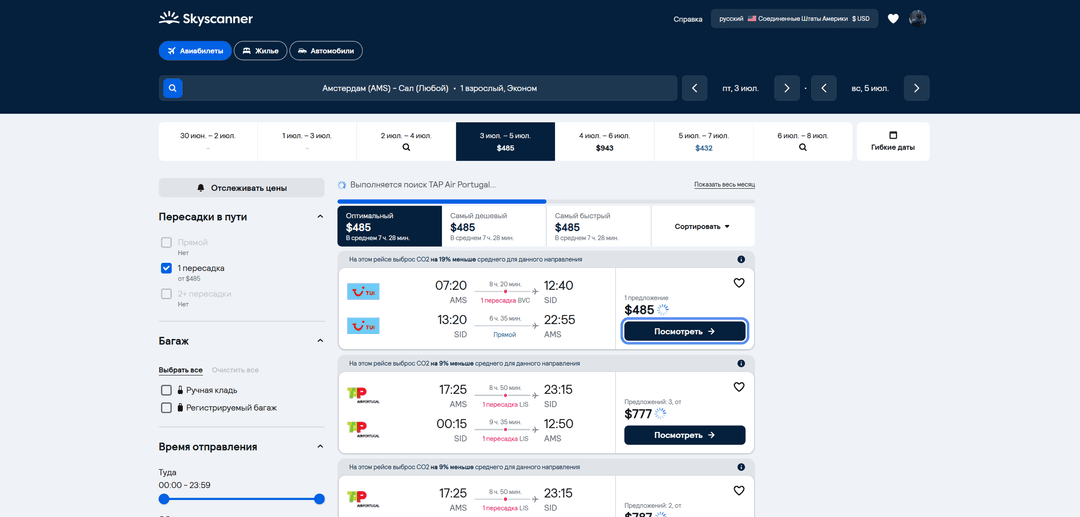Open the Сортировать dropdown
This screenshot has height=517, width=1080.
pyautogui.click(x=703, y=226)
